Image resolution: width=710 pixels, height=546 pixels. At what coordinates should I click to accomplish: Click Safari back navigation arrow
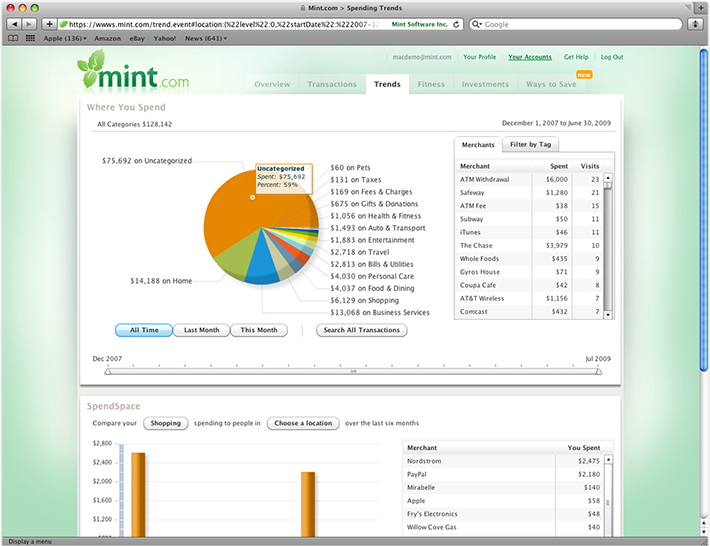(x=14, y=24)
